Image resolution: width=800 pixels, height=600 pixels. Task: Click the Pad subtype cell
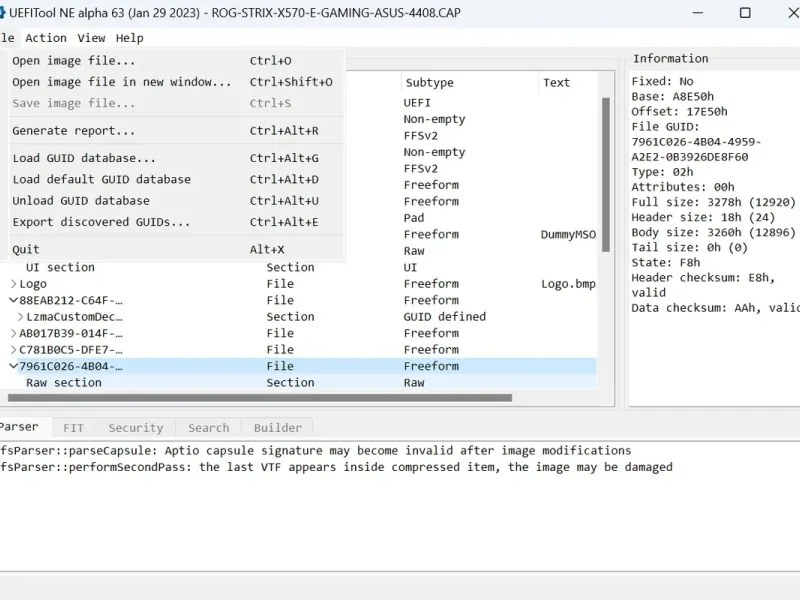[x=414, y=218]
